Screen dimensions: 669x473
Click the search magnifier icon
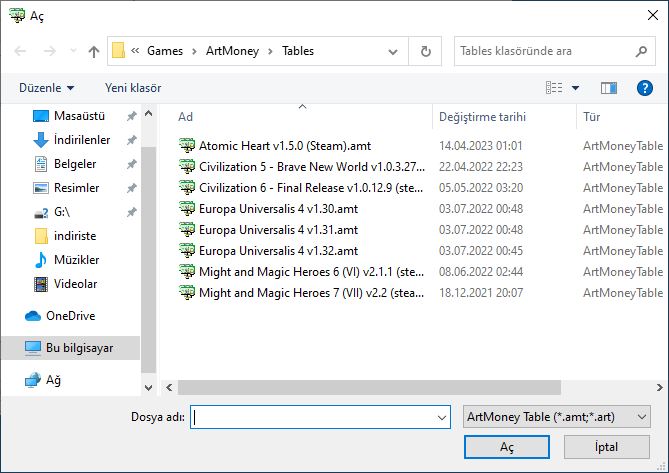point(641,51)
